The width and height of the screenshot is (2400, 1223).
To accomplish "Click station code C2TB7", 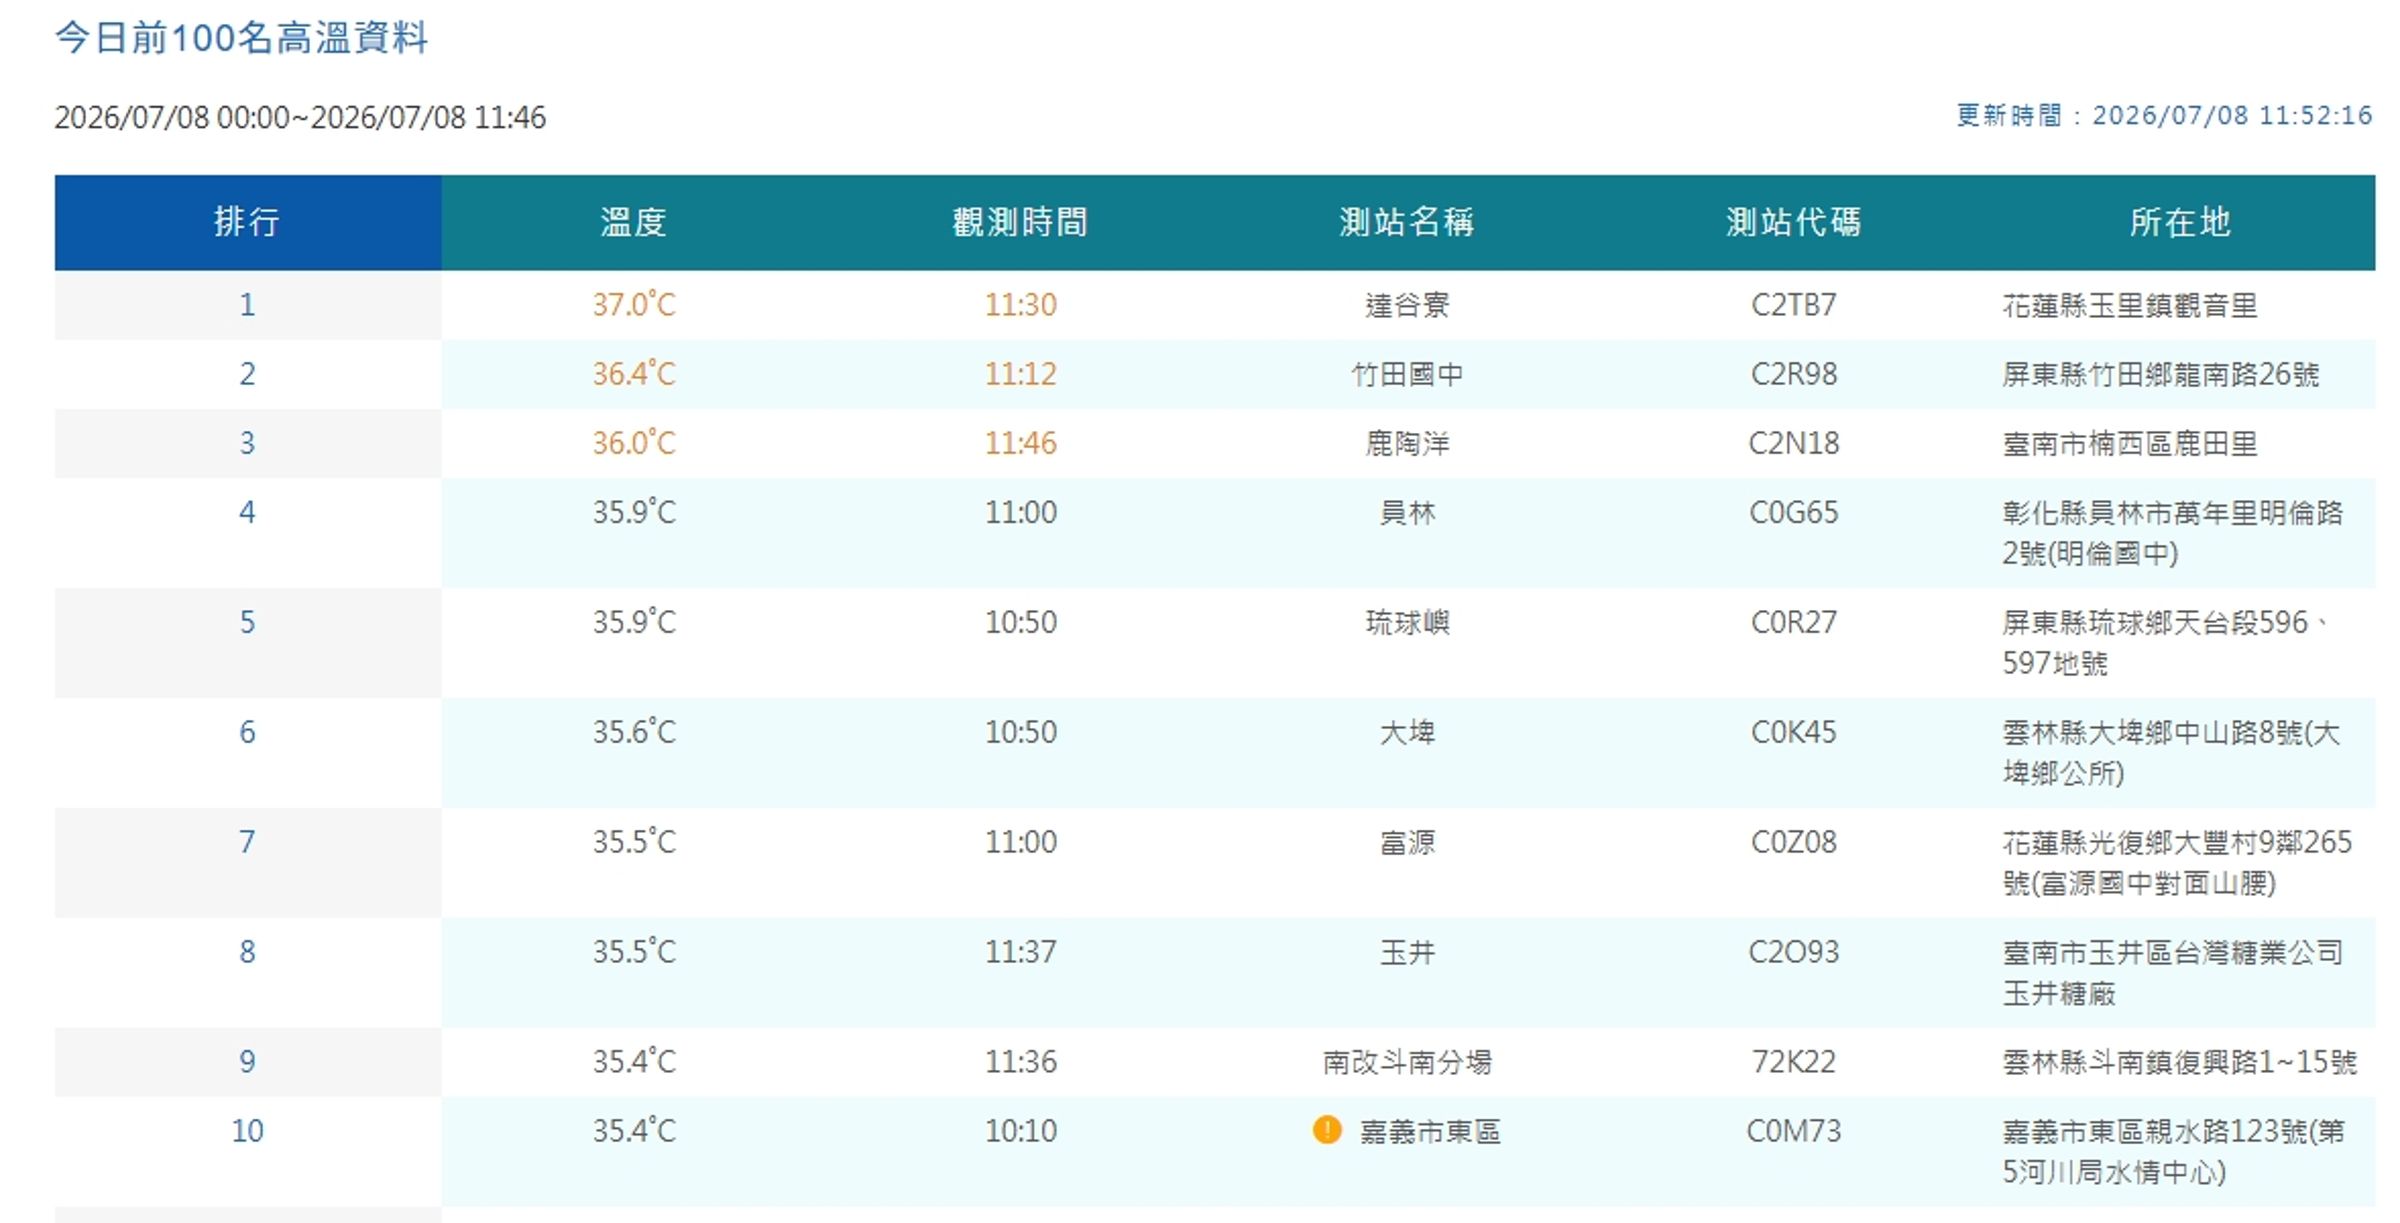I will (1793, 304).
